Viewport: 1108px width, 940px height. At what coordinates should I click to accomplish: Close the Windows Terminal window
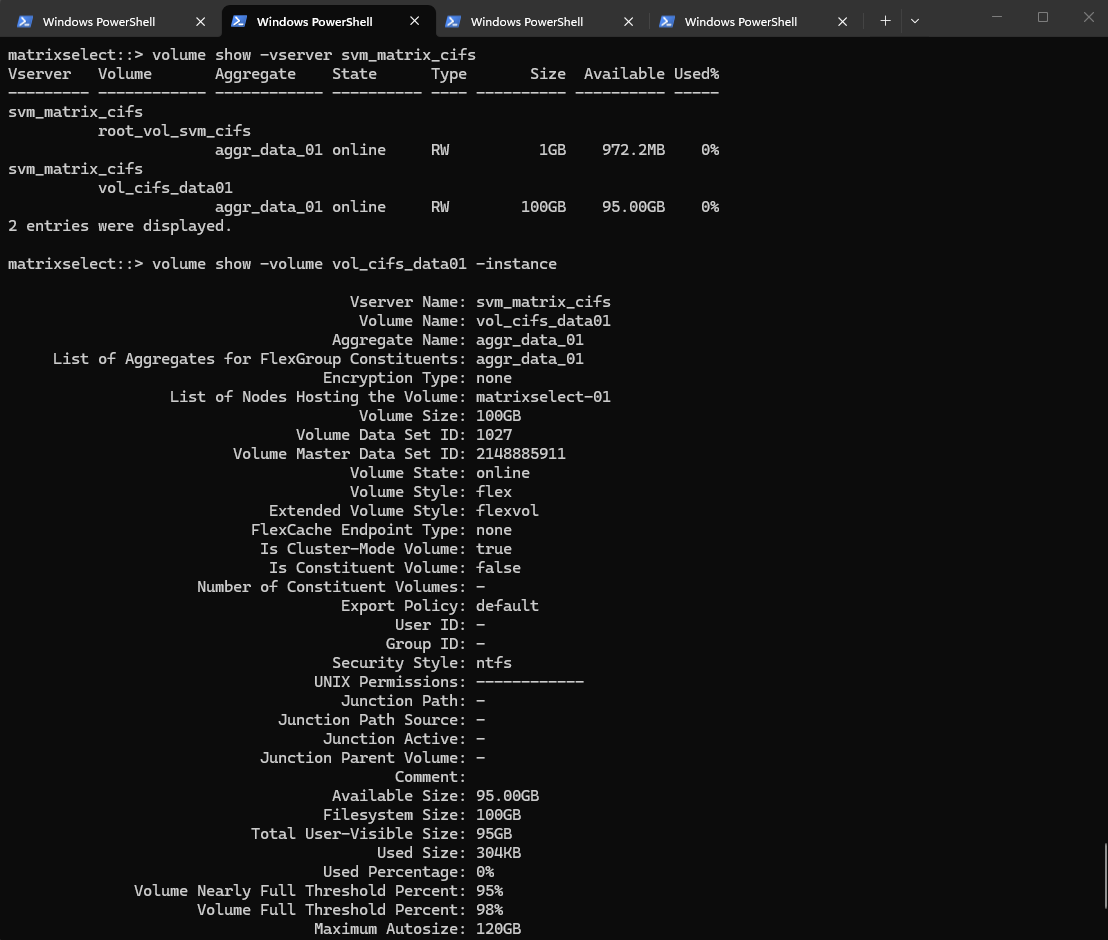pyautogui.click(x=1089, y=17)
